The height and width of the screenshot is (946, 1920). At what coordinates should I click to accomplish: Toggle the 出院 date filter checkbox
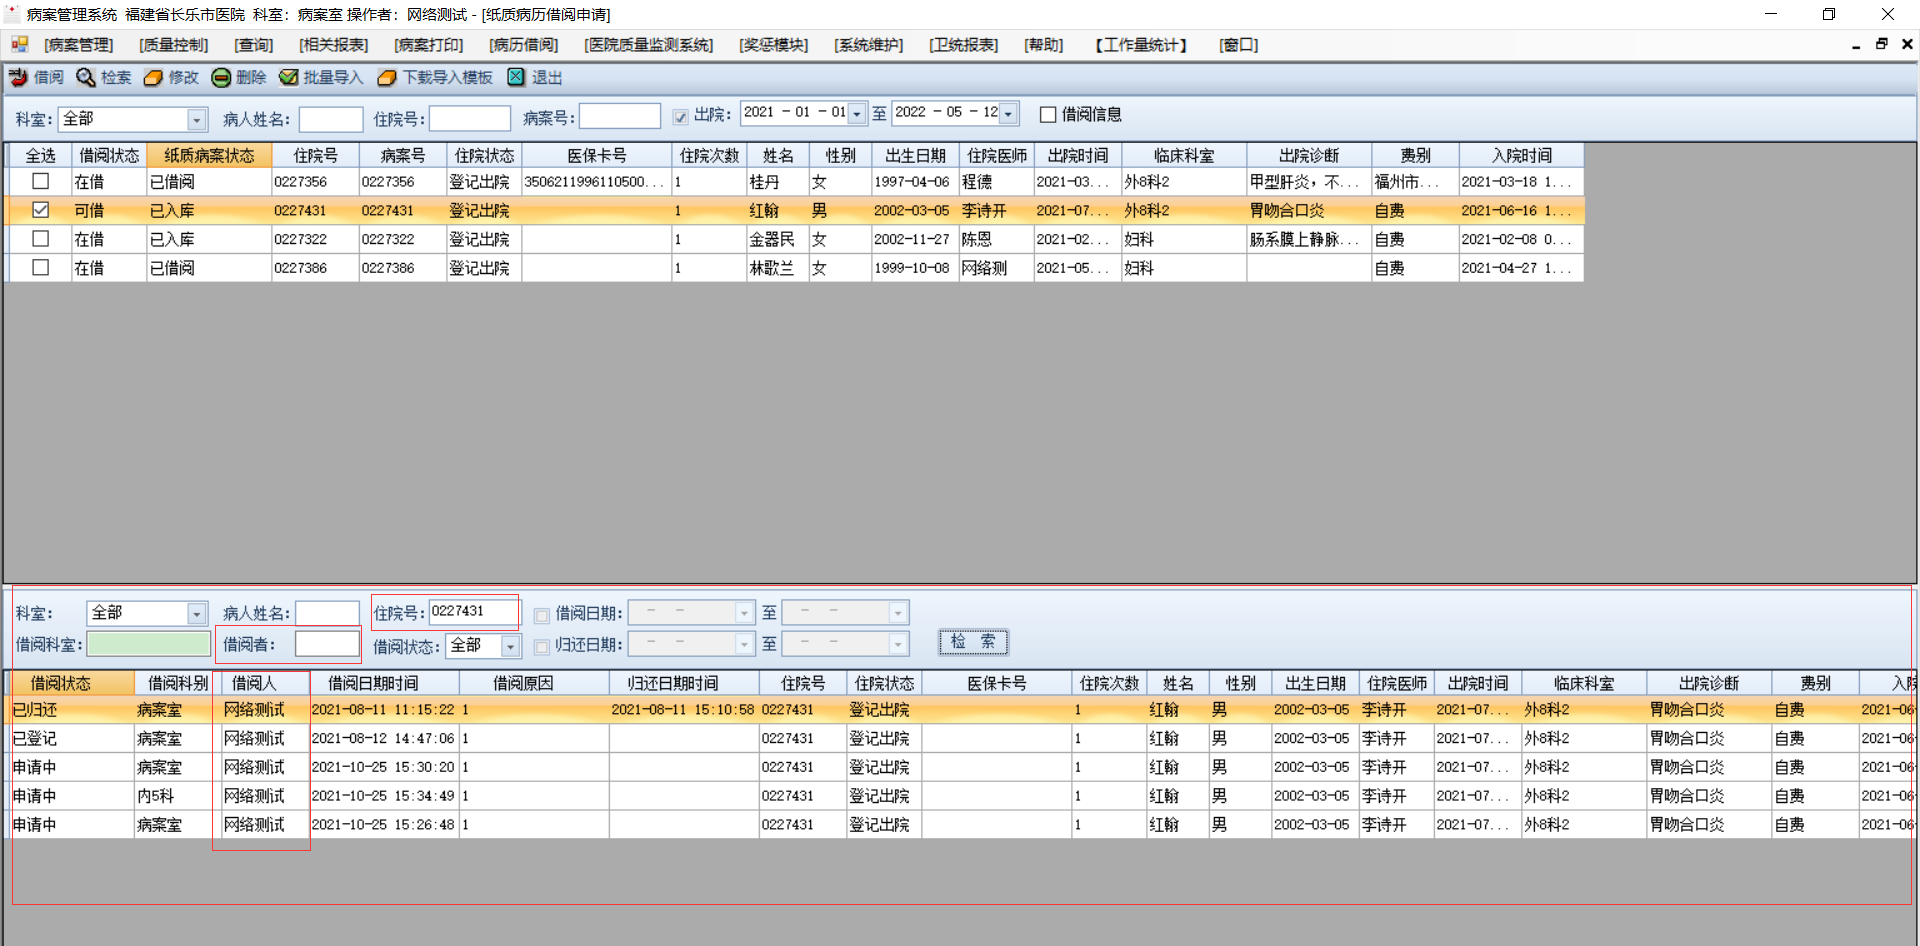(x=681, y=116)
